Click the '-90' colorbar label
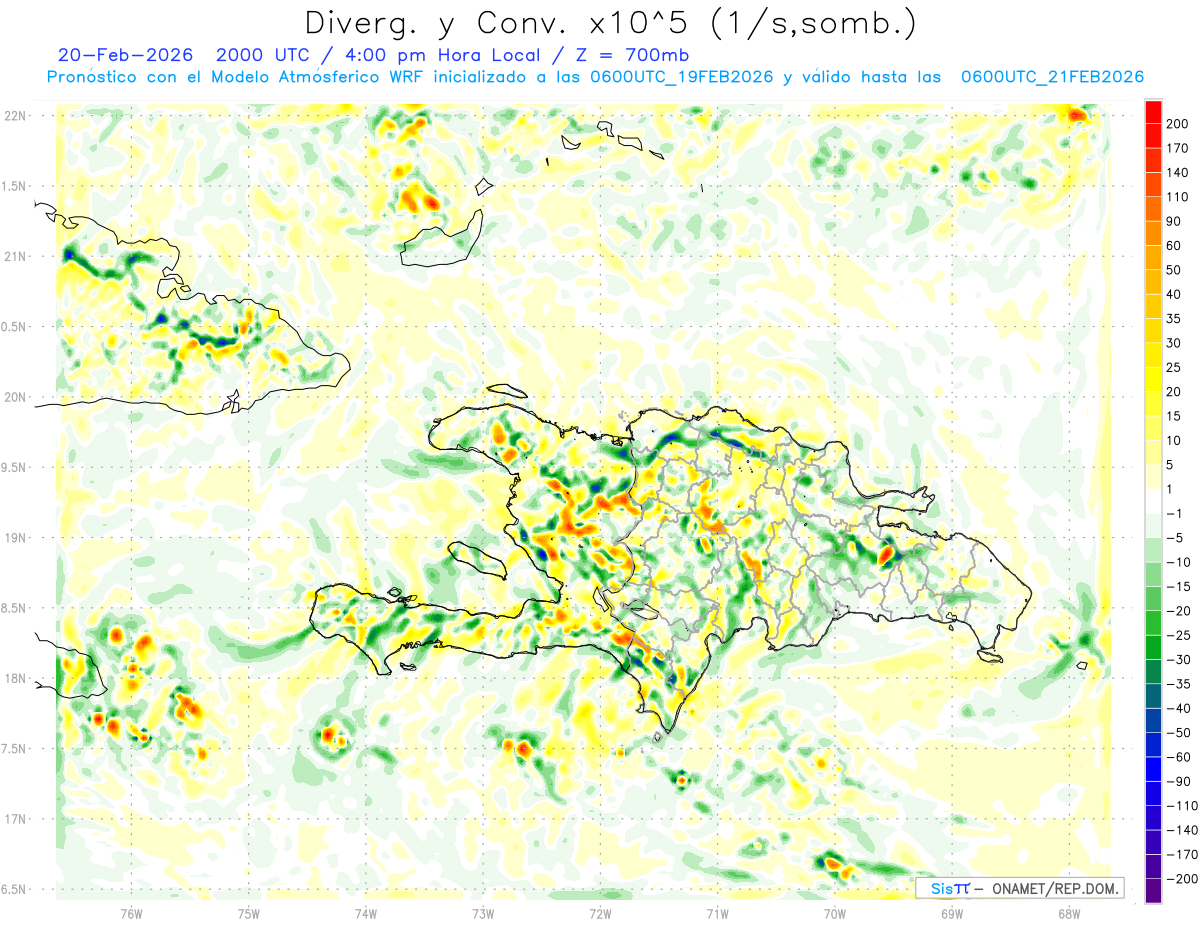The width and height of the screenshot is (1200, 927). pyautogui.click(x=1179, y=782)
